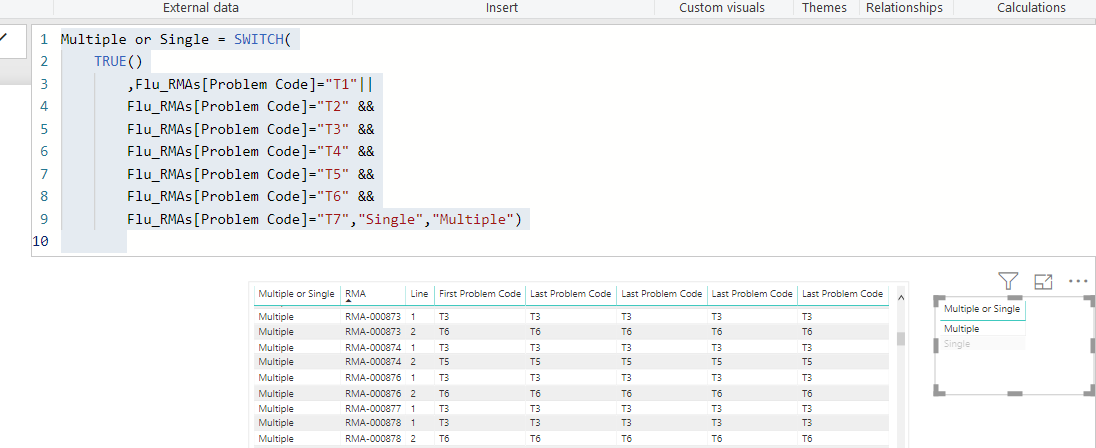Click the Calculations ribbon group label
1096x448 pixels.
pyautogui.click(x=1031, y=8)
